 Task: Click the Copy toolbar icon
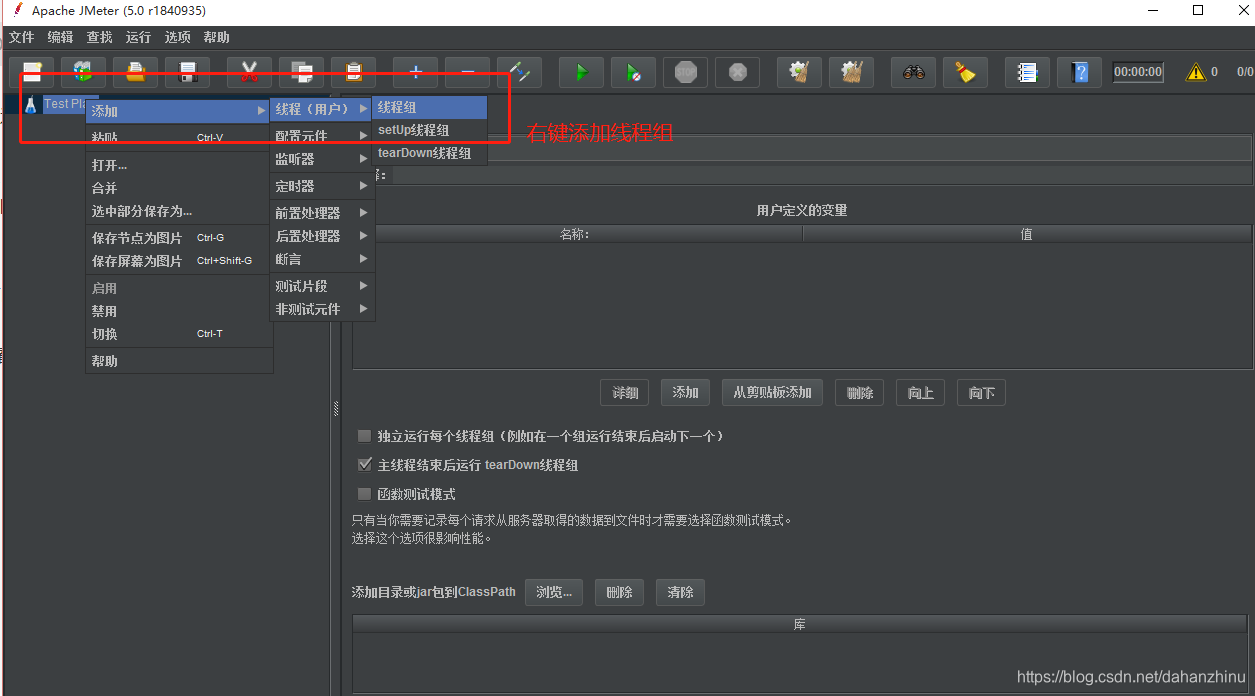(x=301, y=72)
